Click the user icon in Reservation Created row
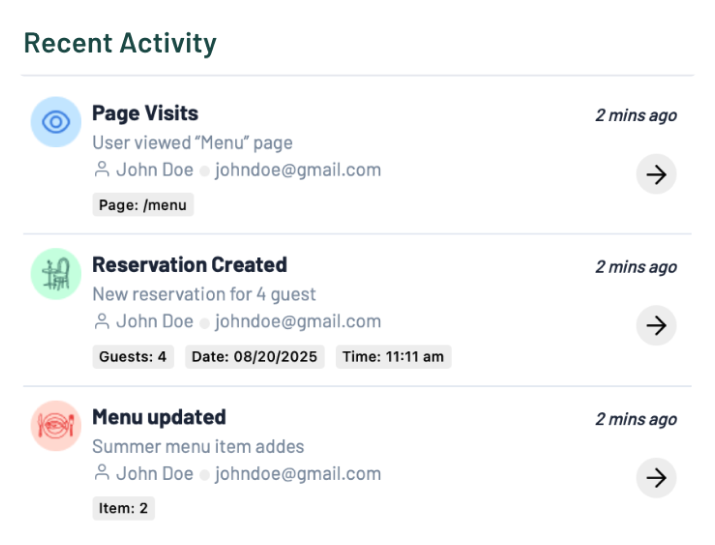The width and height of the screenshot is (715, 545). [101, 322]
